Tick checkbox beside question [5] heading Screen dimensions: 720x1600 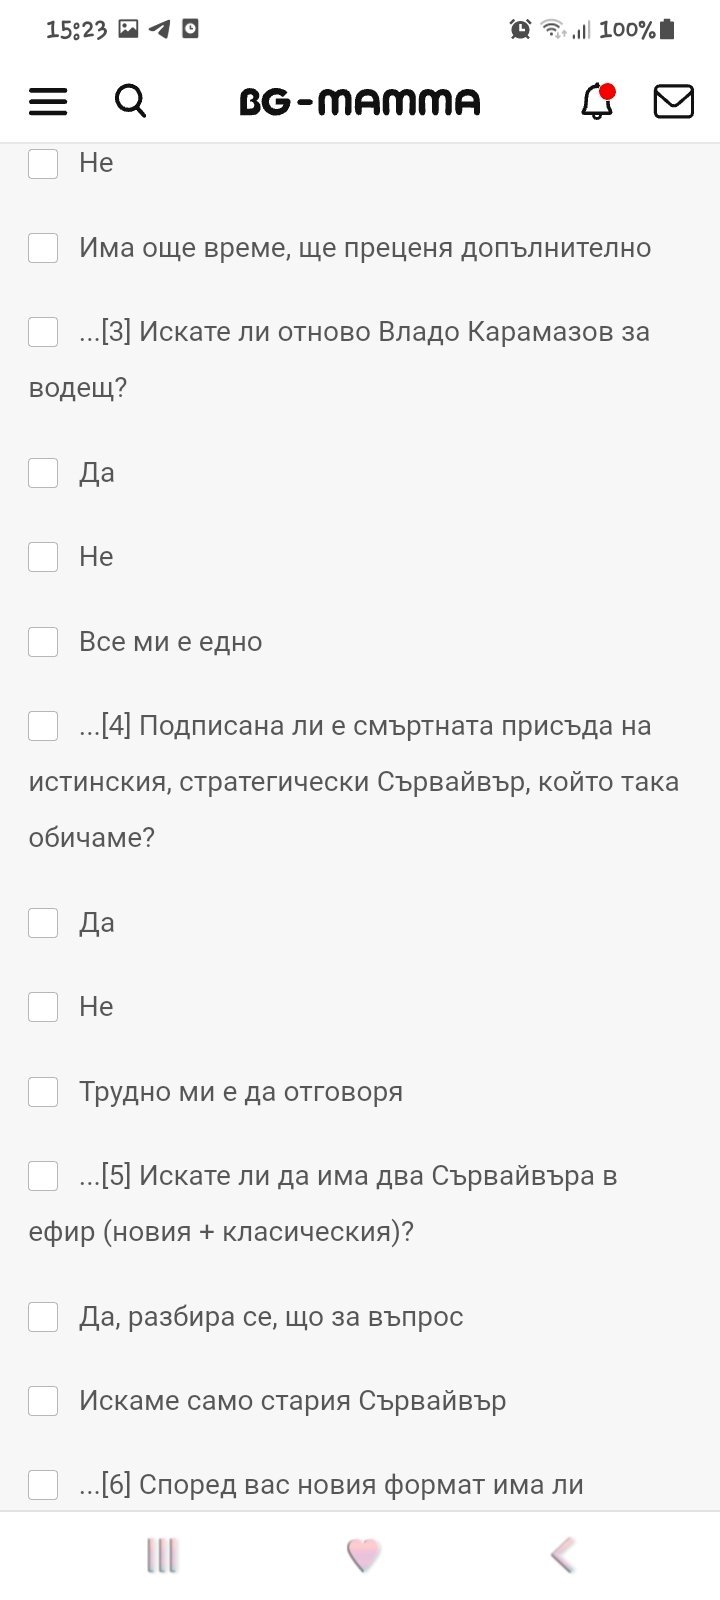point(43,1175)
